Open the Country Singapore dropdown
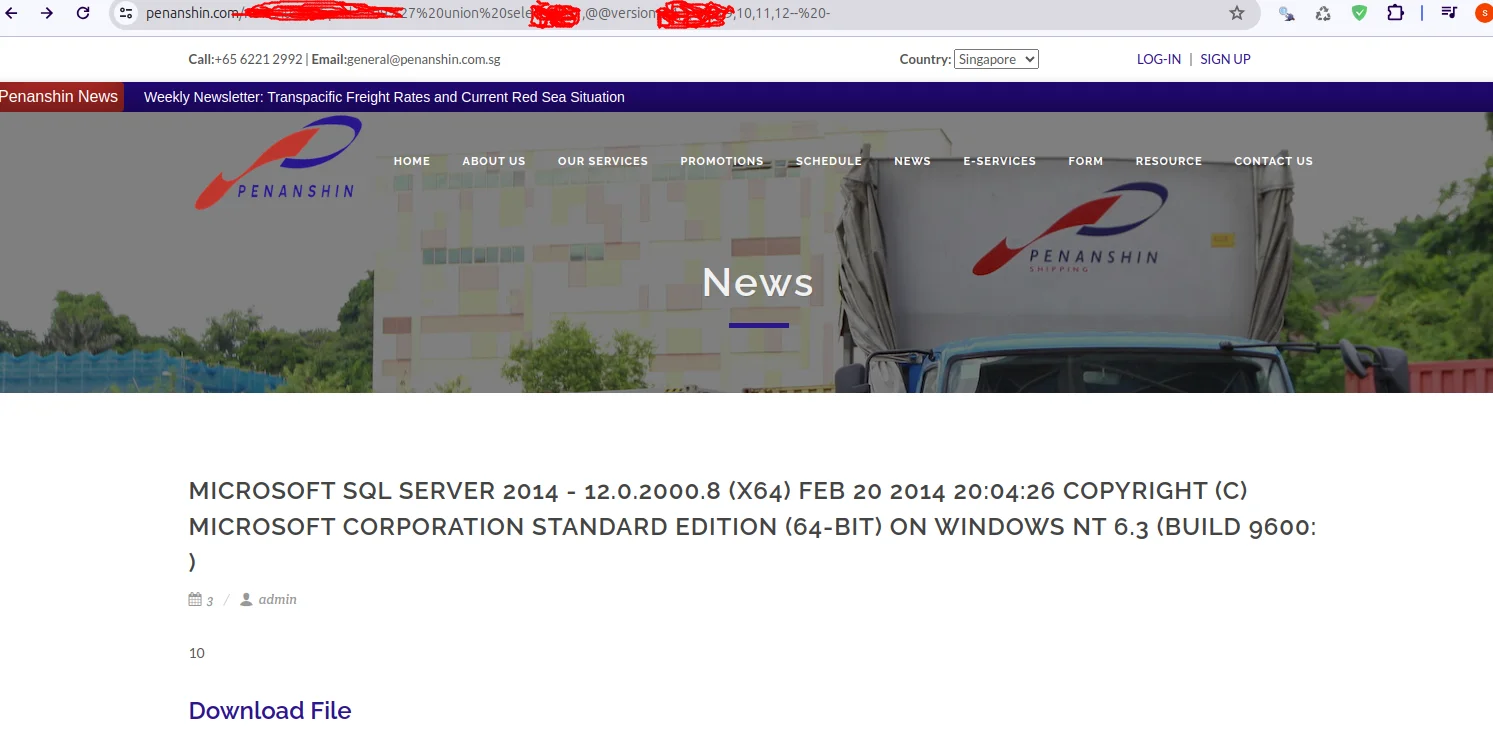Image resolution: width=1493 pixels, height=753 pixels. [x=996, y=59]
